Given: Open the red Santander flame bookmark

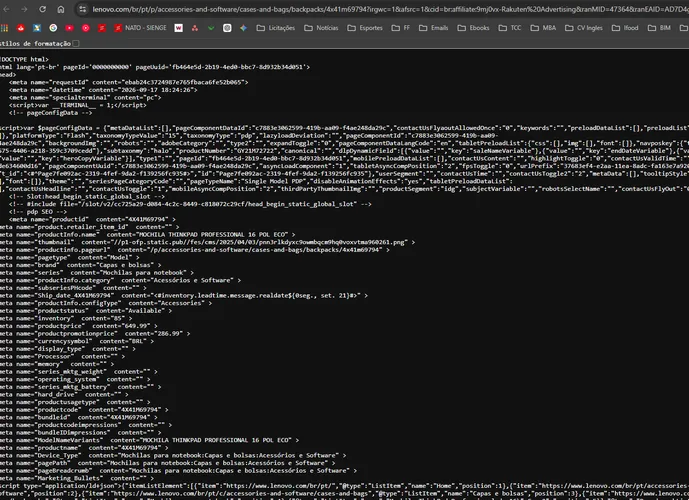Looking at the screenshot, I should (21, 28).
